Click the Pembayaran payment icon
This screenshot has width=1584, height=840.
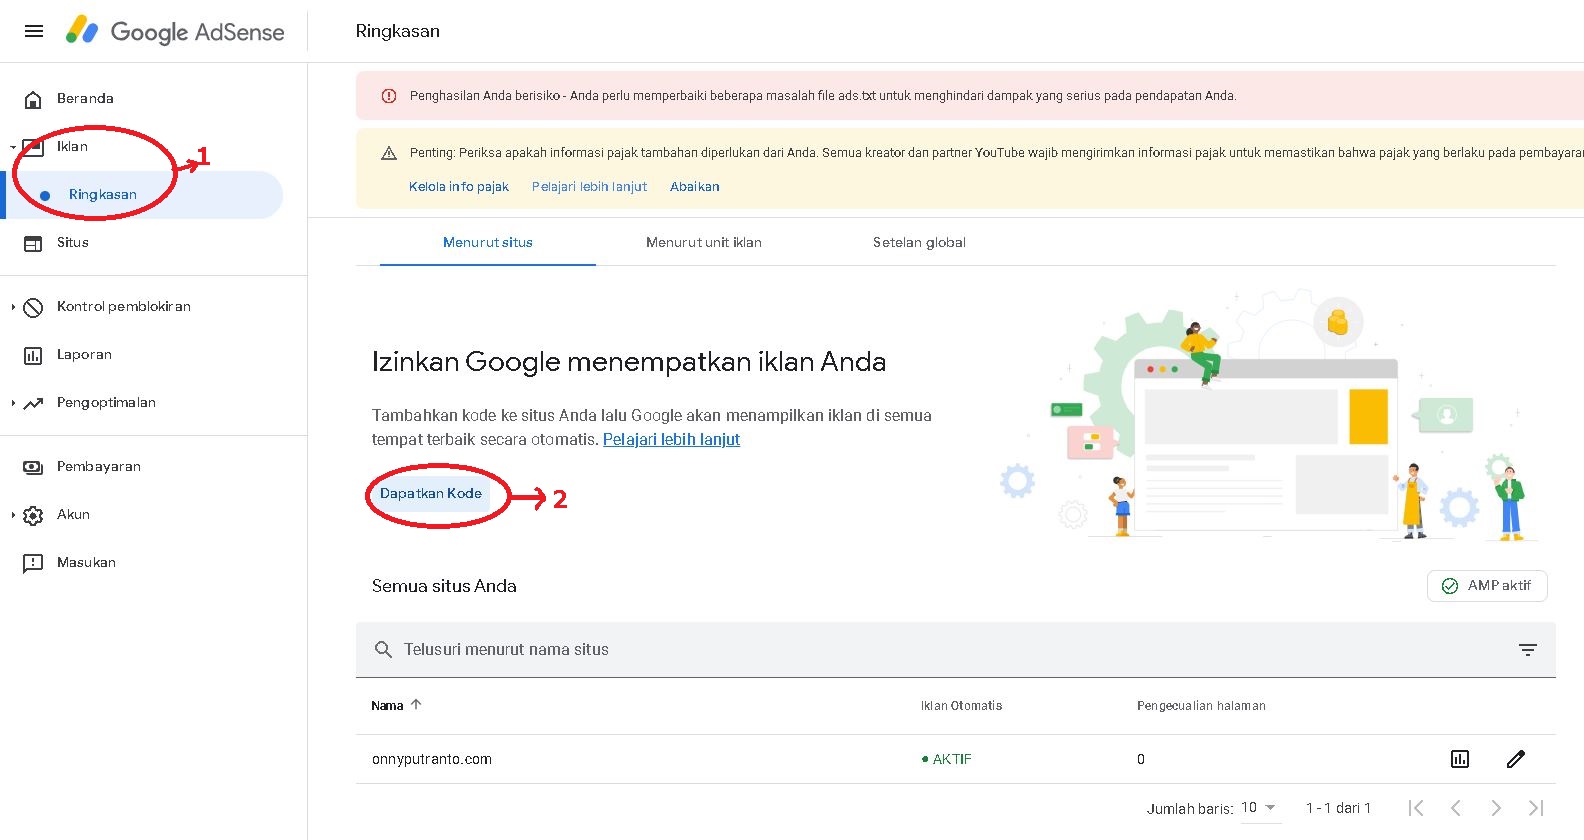coord(33,467)
